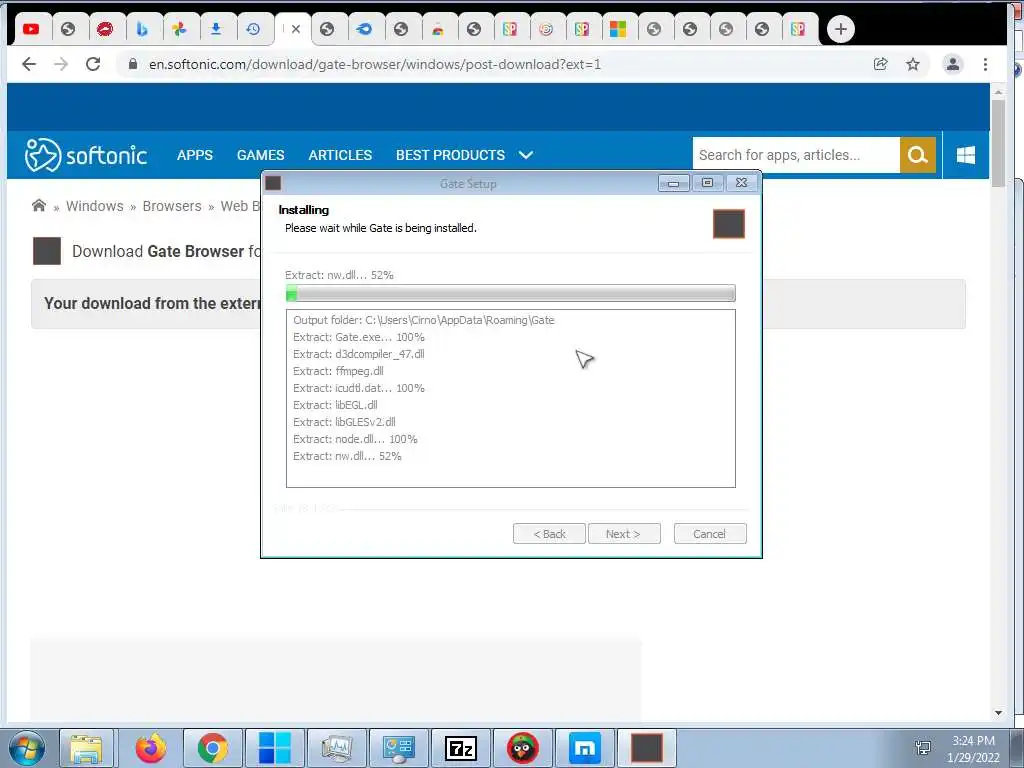Reload the Softonic page

click(93, 64)
